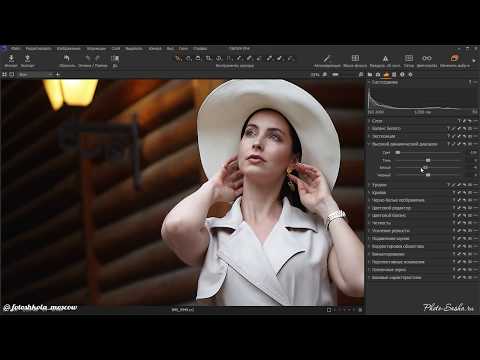Select the Keystone cursor tool

(x=229, y=59)
